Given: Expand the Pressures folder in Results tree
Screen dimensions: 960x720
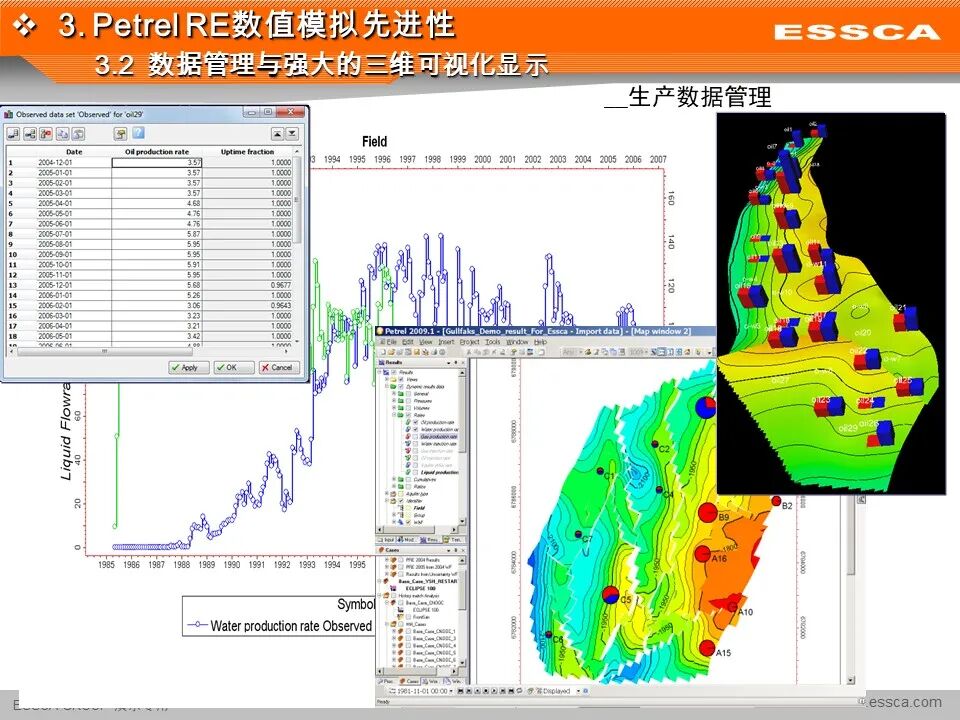Looking at the screenshot, I should (394, 401).
